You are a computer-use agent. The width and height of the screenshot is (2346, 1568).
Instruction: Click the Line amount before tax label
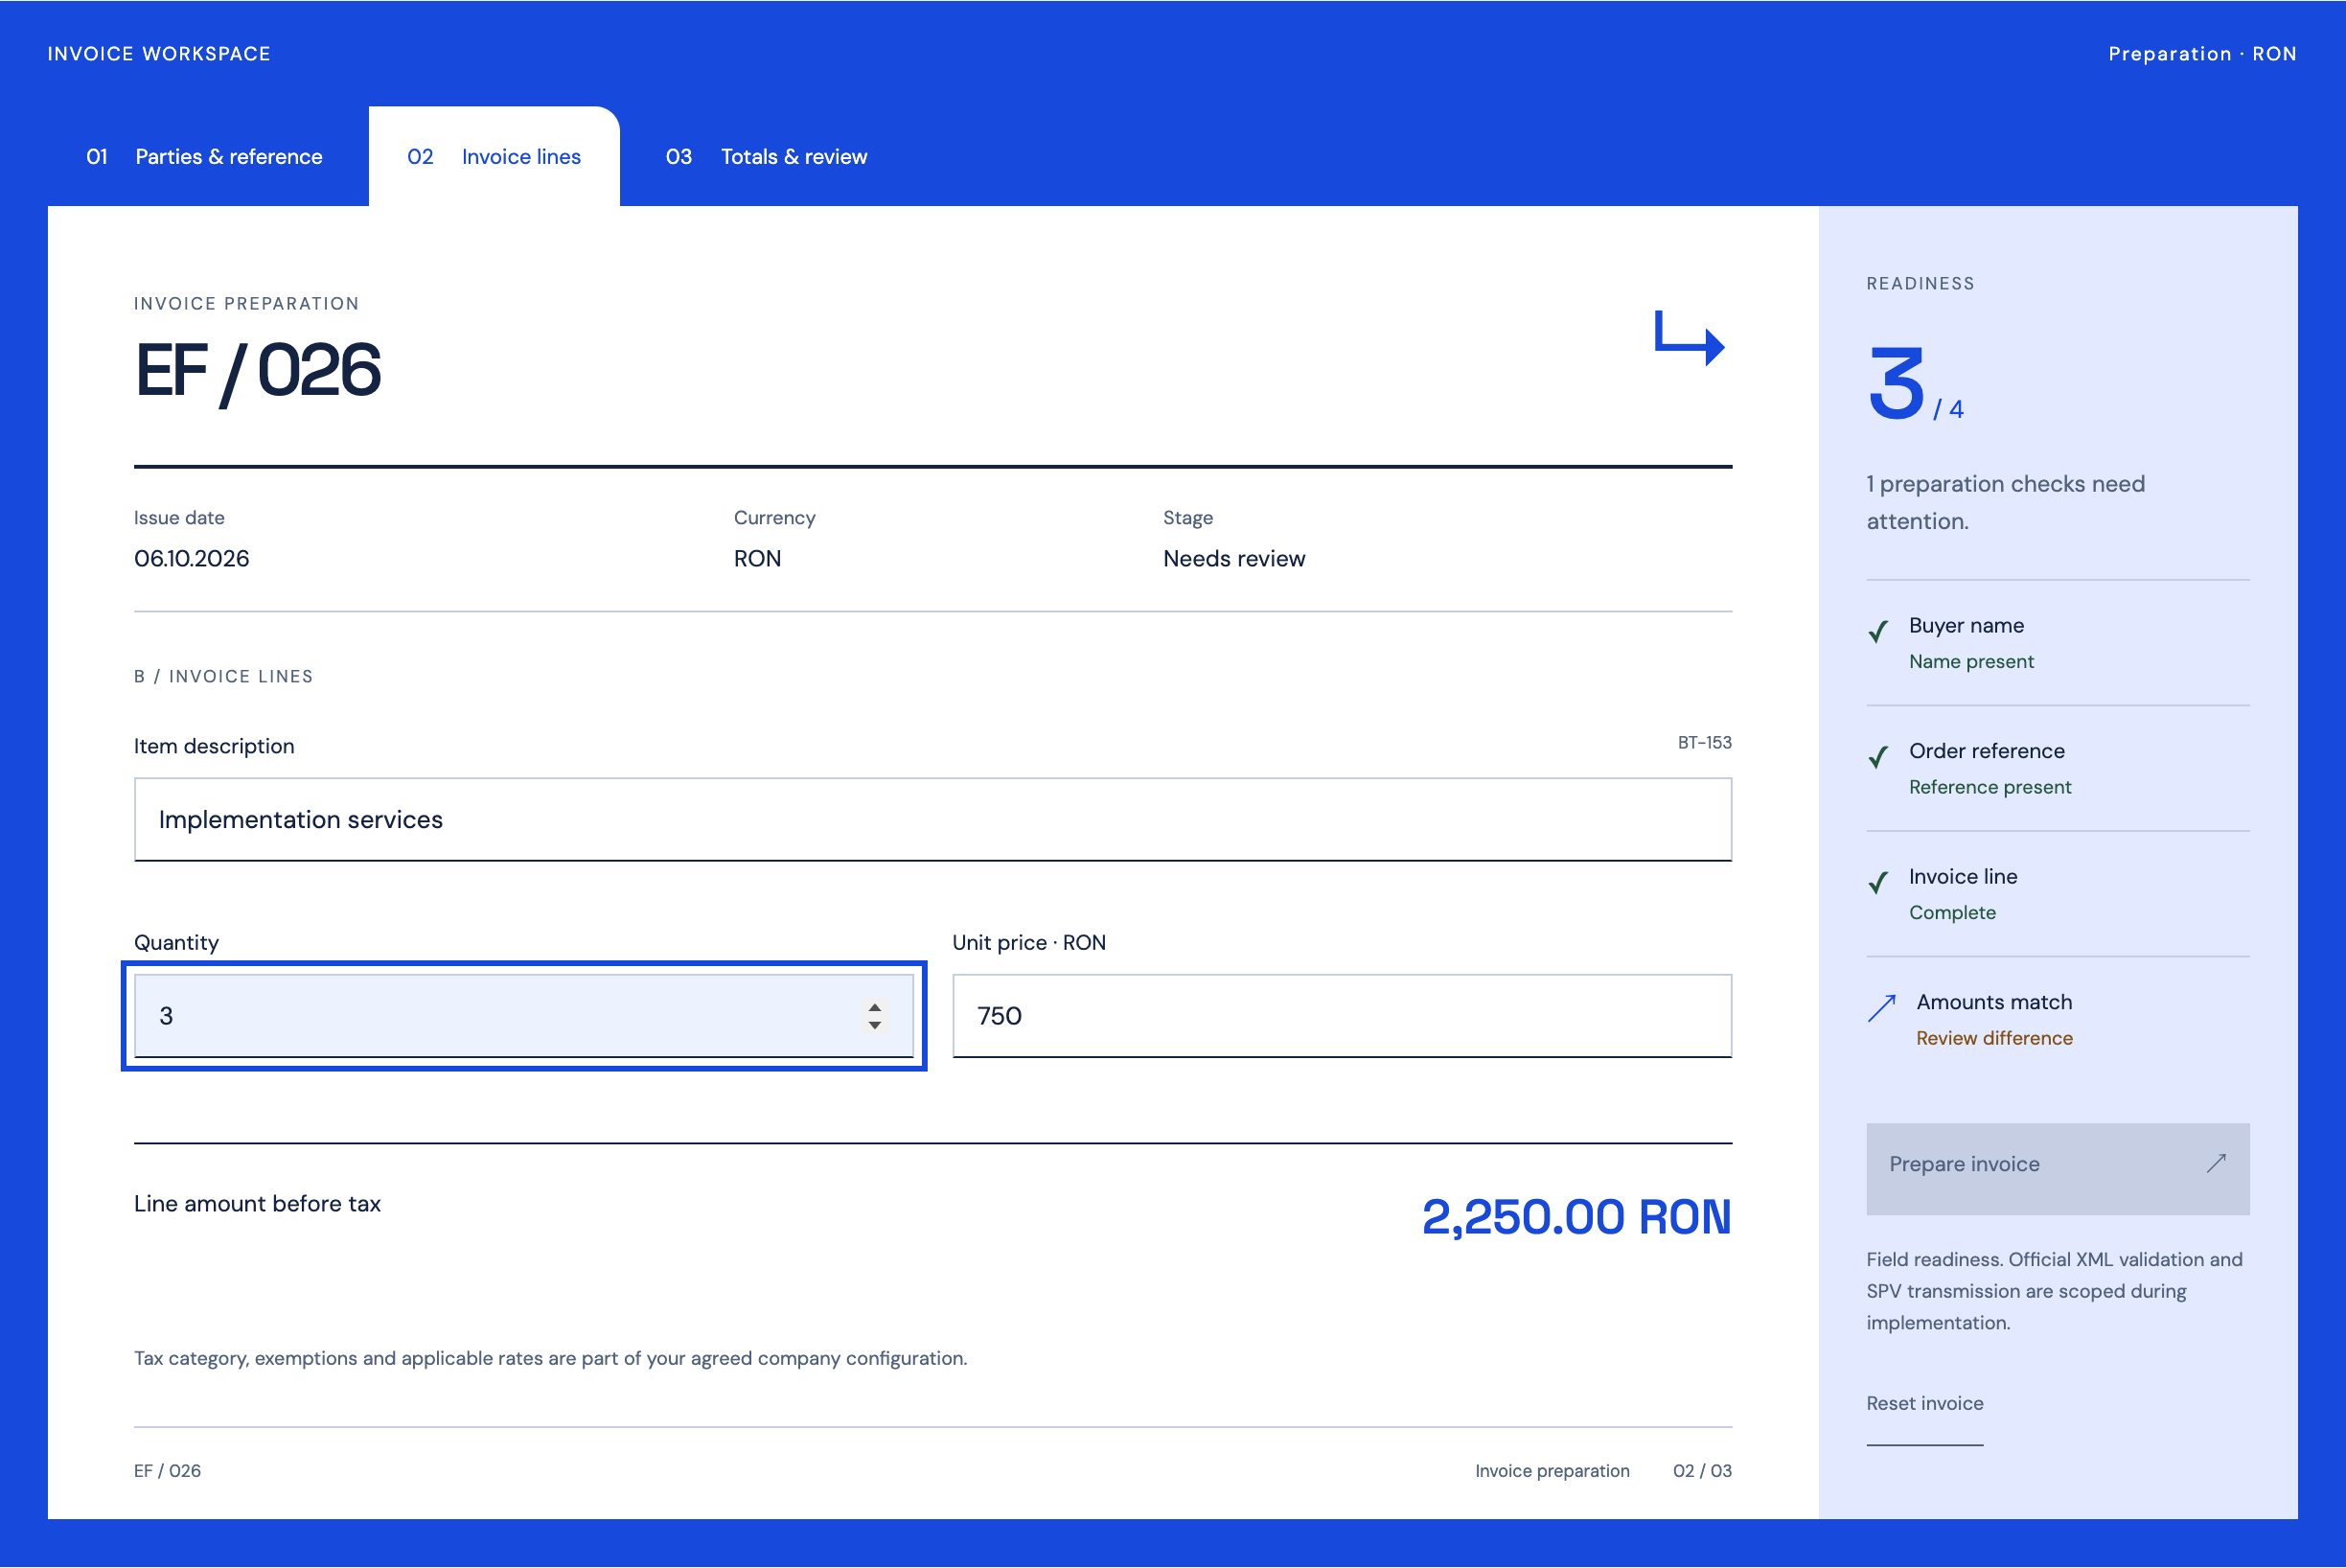[257, 1204]
